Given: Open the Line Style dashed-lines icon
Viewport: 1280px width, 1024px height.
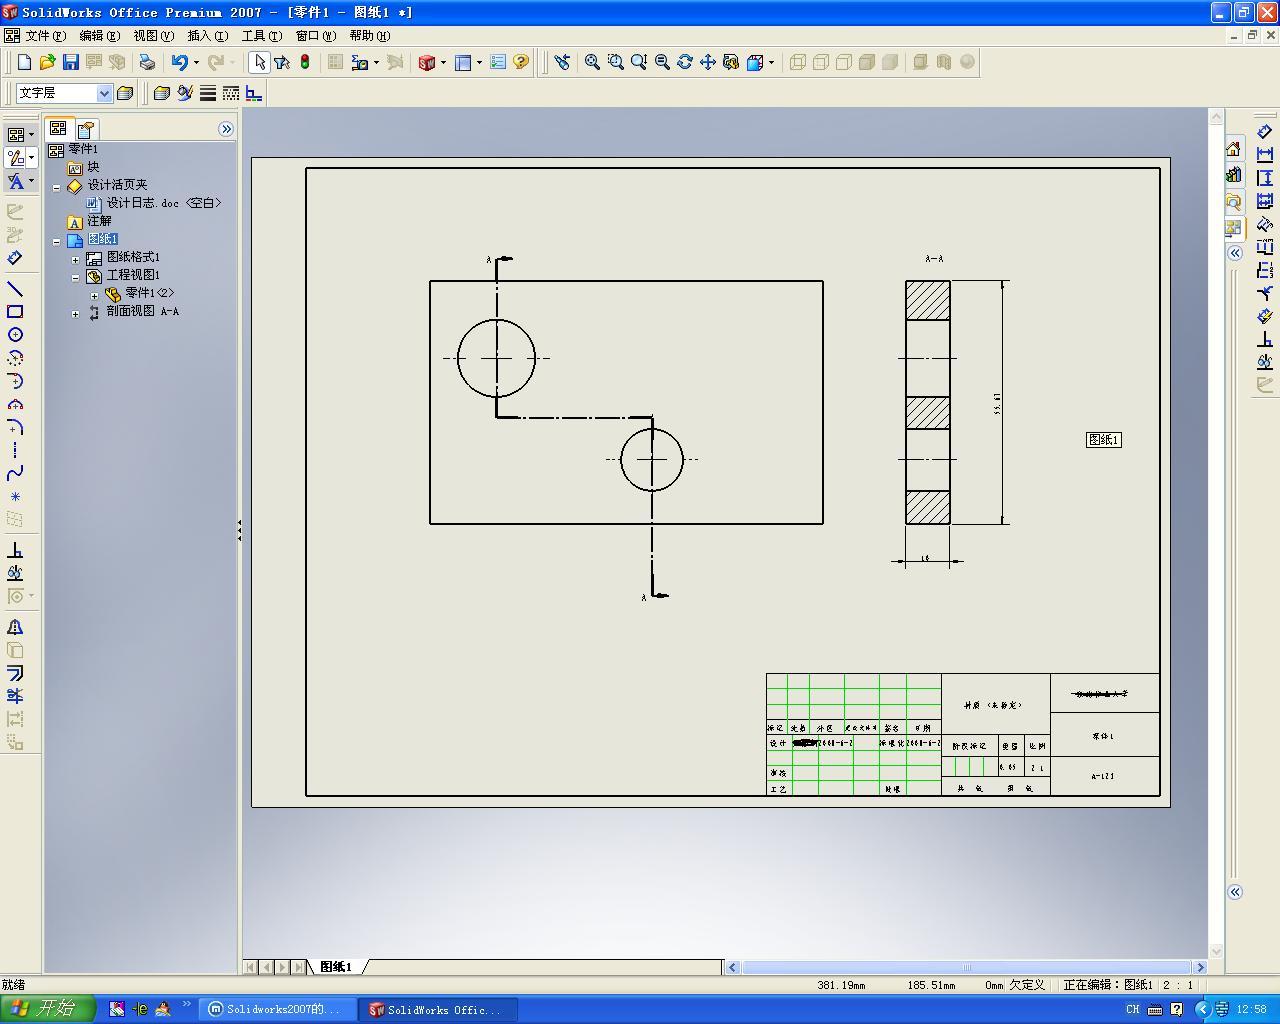Looking at the screenshot, I should 231,93.
